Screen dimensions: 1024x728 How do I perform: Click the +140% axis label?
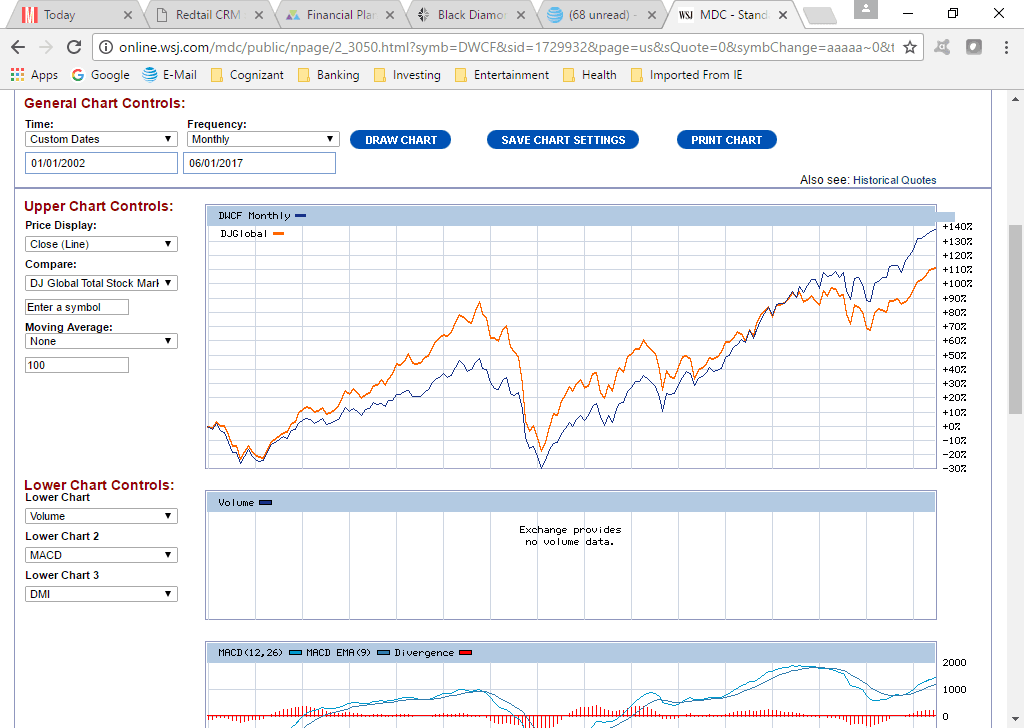click(x=957, y=227)
